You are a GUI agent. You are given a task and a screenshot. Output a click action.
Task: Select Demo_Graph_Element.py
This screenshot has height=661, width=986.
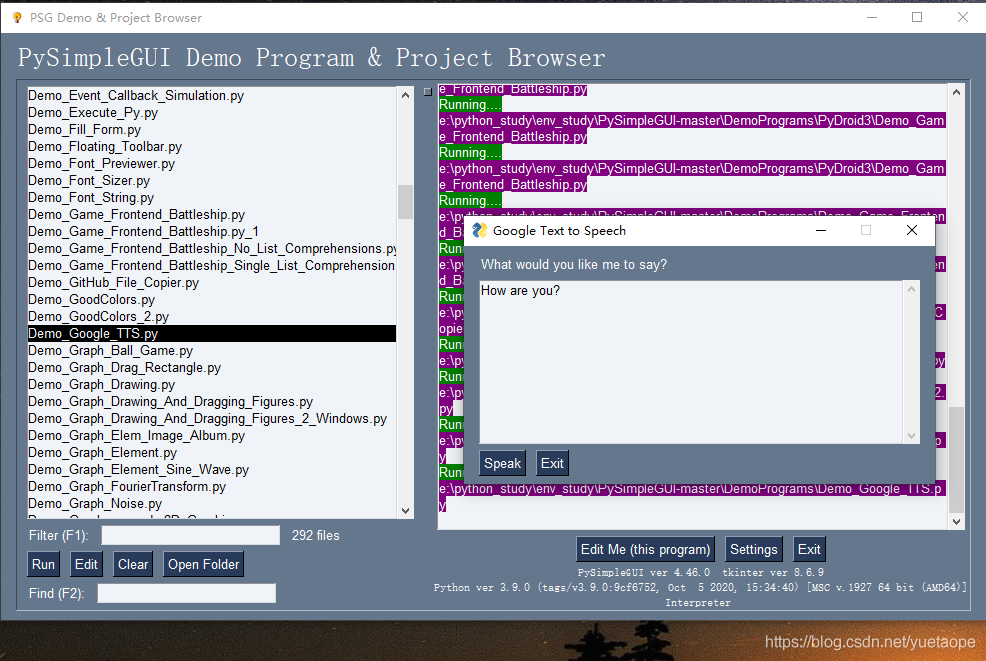(211, 452)
